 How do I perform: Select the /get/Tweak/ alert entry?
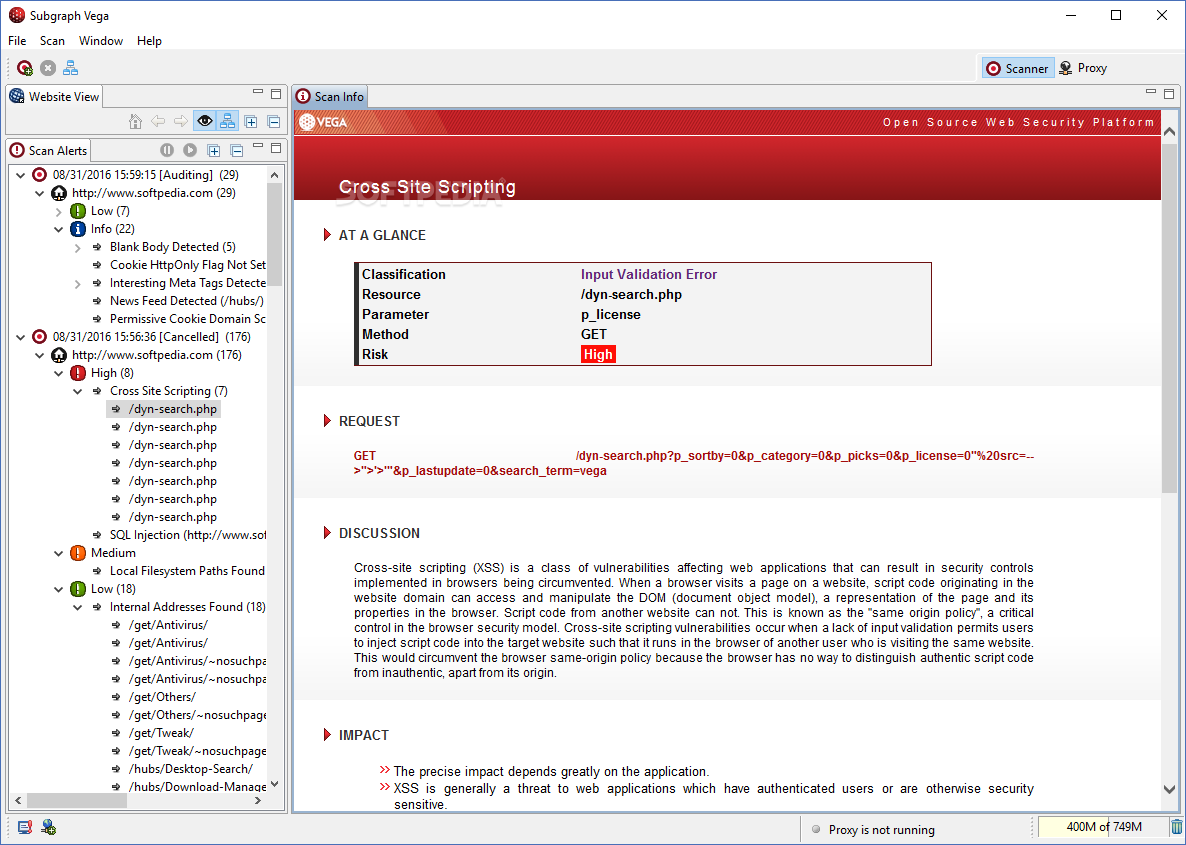pos(161,733)
